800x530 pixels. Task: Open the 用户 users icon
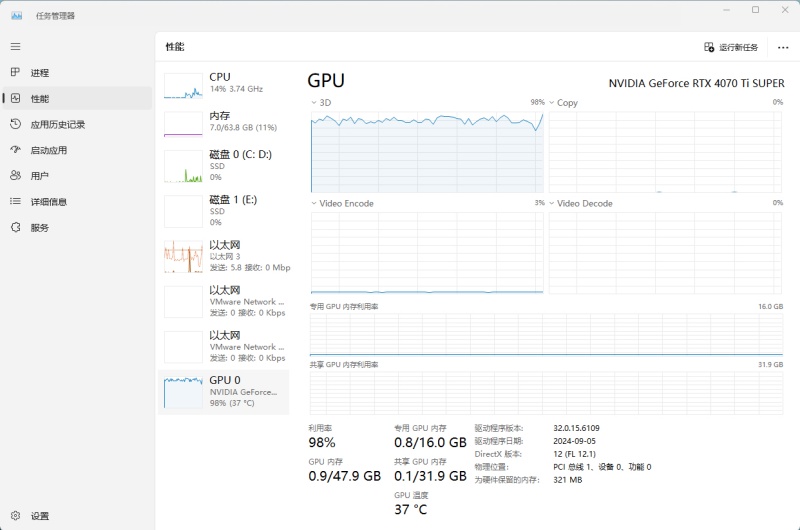(x=15, y=175)
